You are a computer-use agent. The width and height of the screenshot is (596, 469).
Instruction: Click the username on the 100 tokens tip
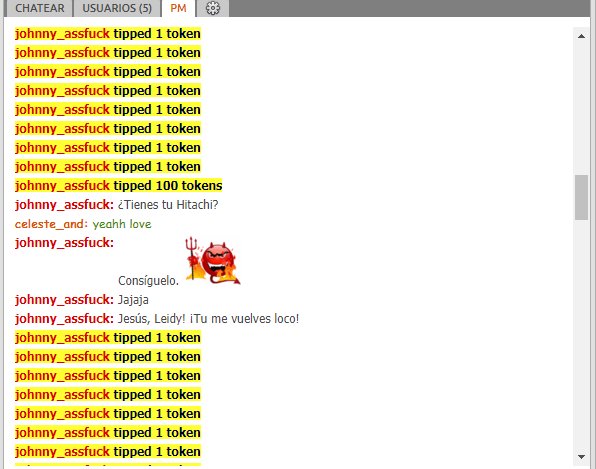[x=62, y=186]
